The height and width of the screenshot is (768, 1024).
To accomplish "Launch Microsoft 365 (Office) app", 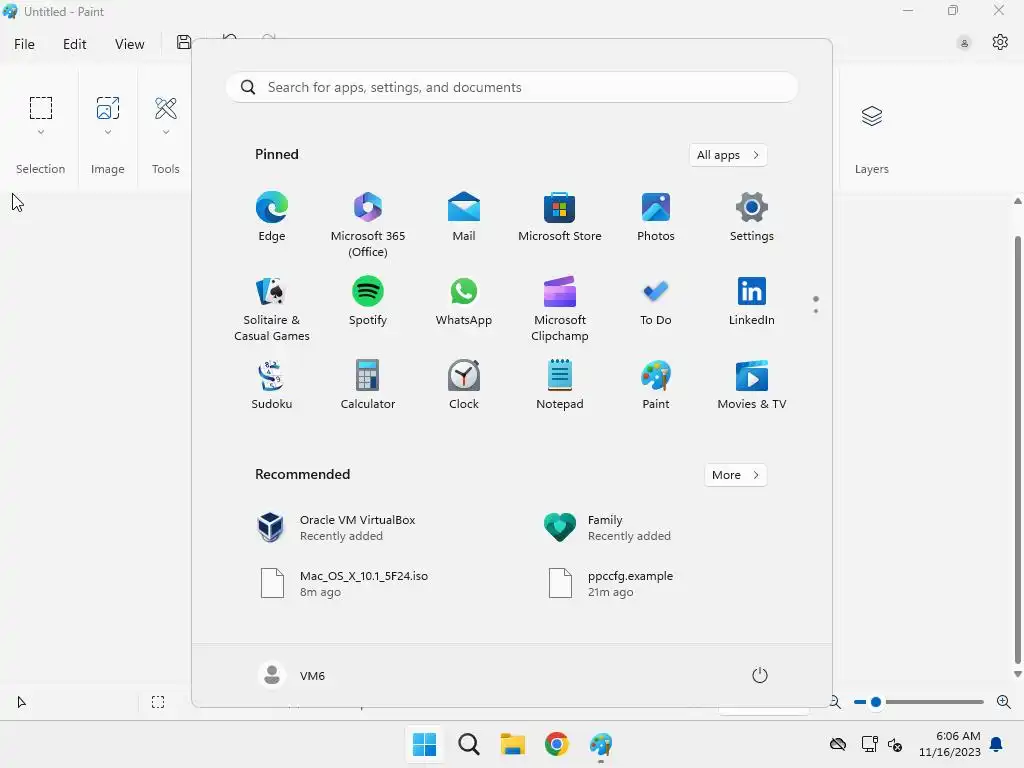I will point(368,225).
